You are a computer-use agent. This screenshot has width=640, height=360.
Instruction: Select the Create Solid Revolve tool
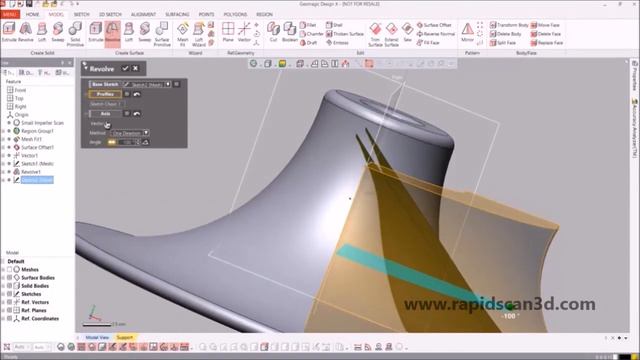[26, 32]
